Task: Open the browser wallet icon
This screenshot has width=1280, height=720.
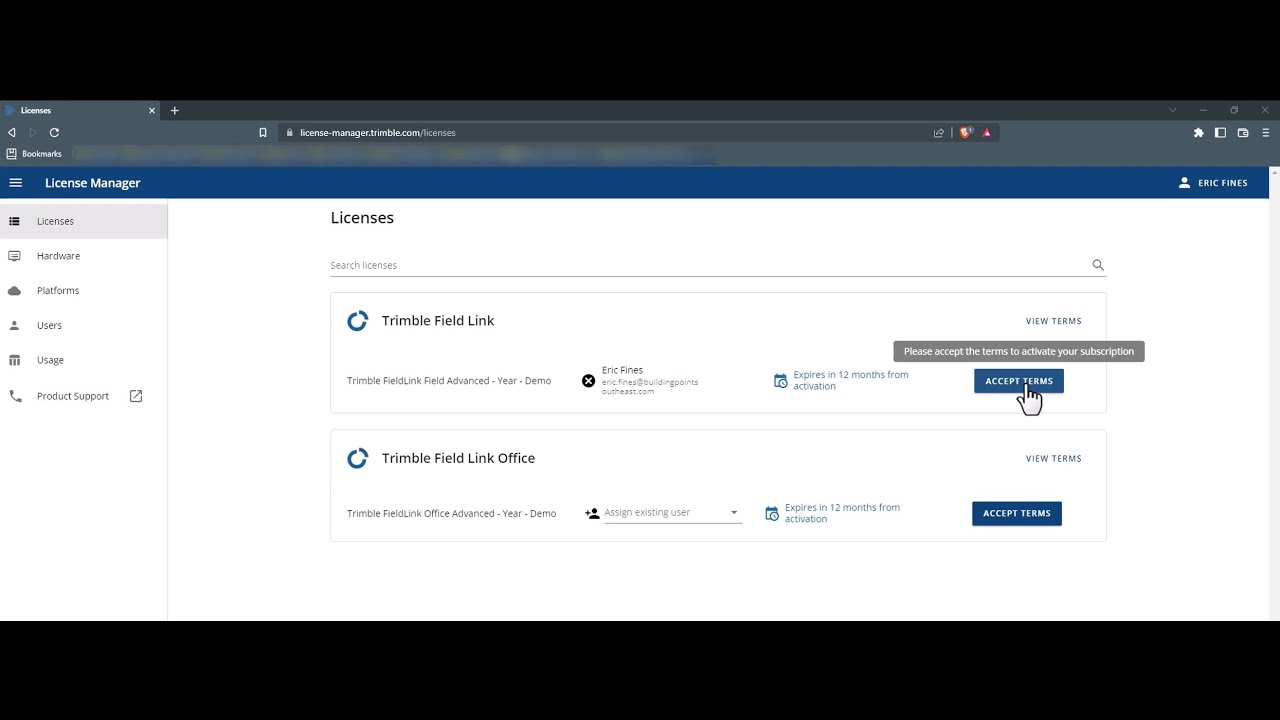Action: tap(1243, 132)
